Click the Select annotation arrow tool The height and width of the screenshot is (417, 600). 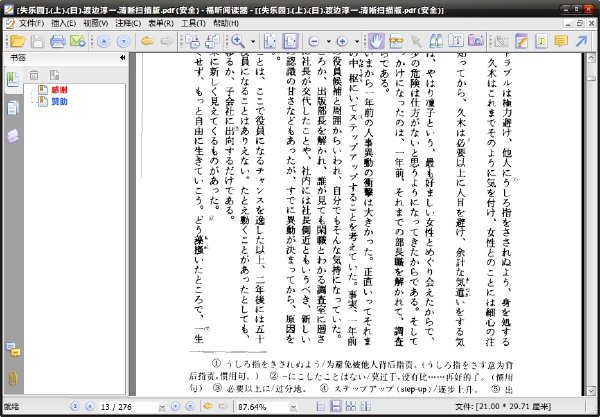[416, 41]
